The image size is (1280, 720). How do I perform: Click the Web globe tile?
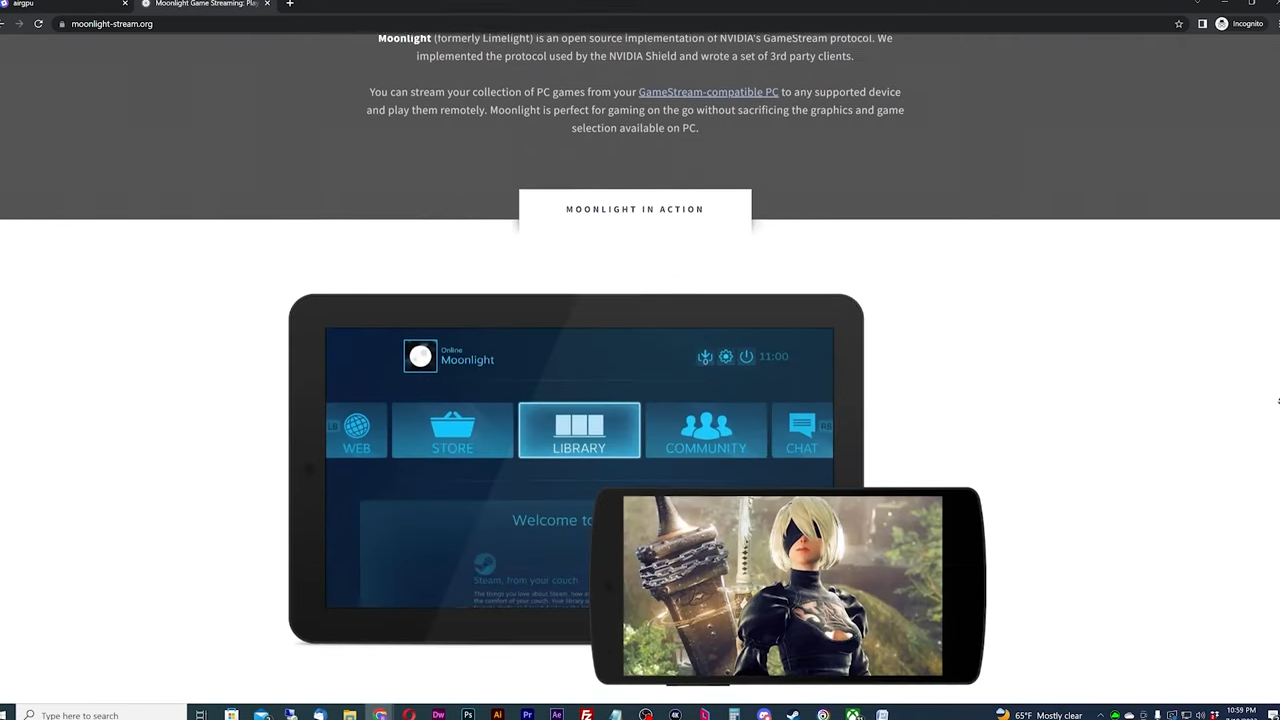[x=356, y=430]
